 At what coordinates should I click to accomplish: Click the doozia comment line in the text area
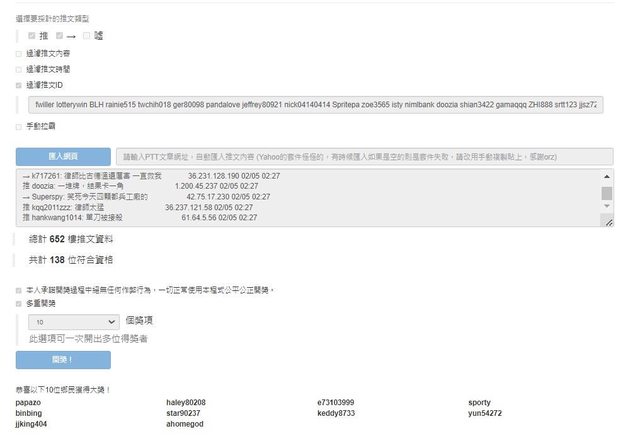click(x=150, y=186)
